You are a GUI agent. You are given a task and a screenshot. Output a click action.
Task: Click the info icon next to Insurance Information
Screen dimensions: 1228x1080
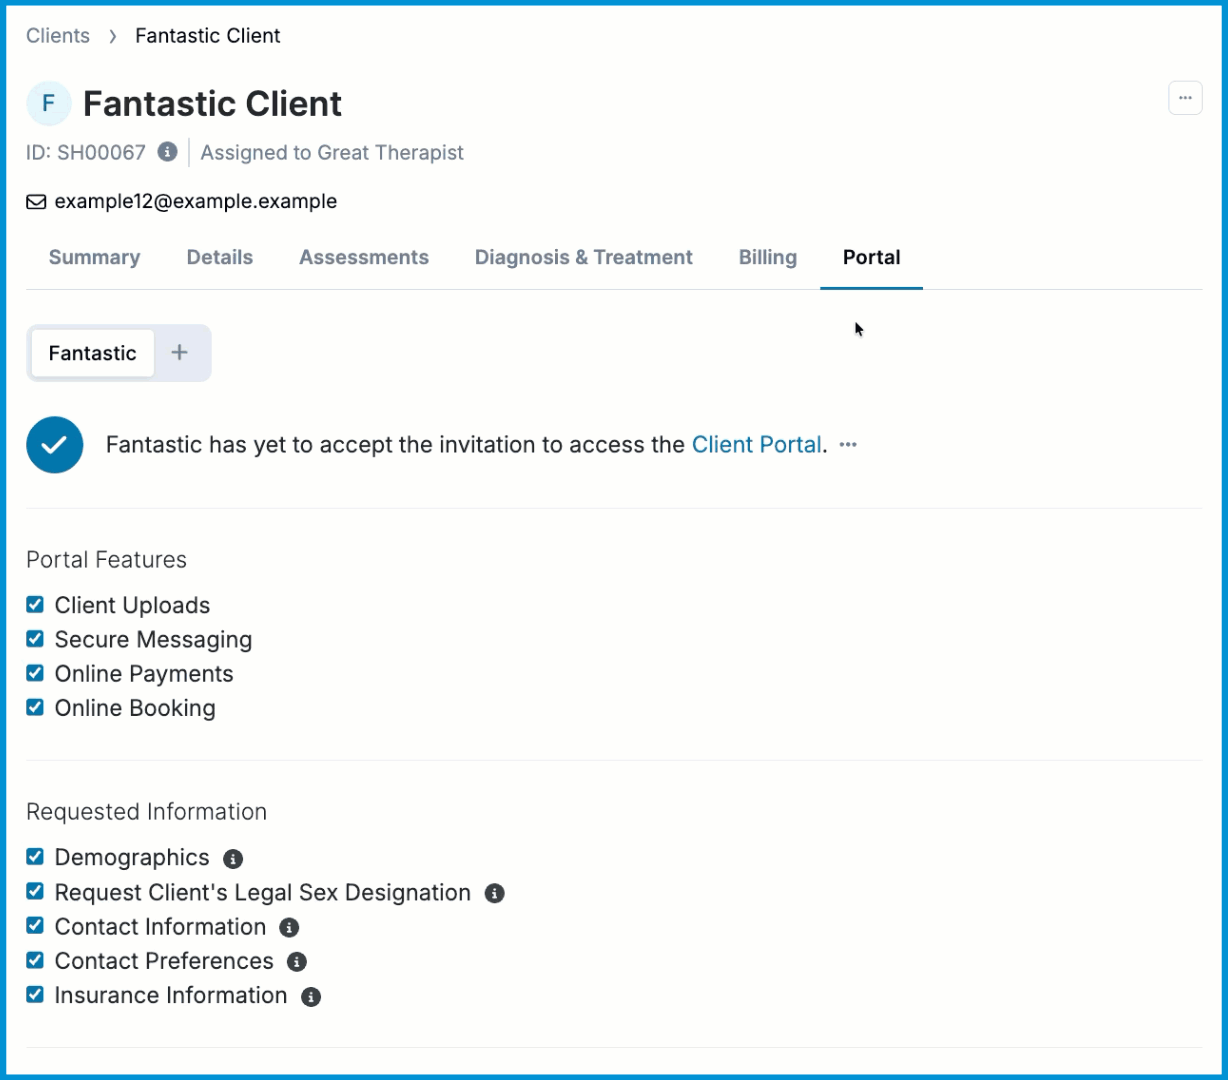[311, 997]
